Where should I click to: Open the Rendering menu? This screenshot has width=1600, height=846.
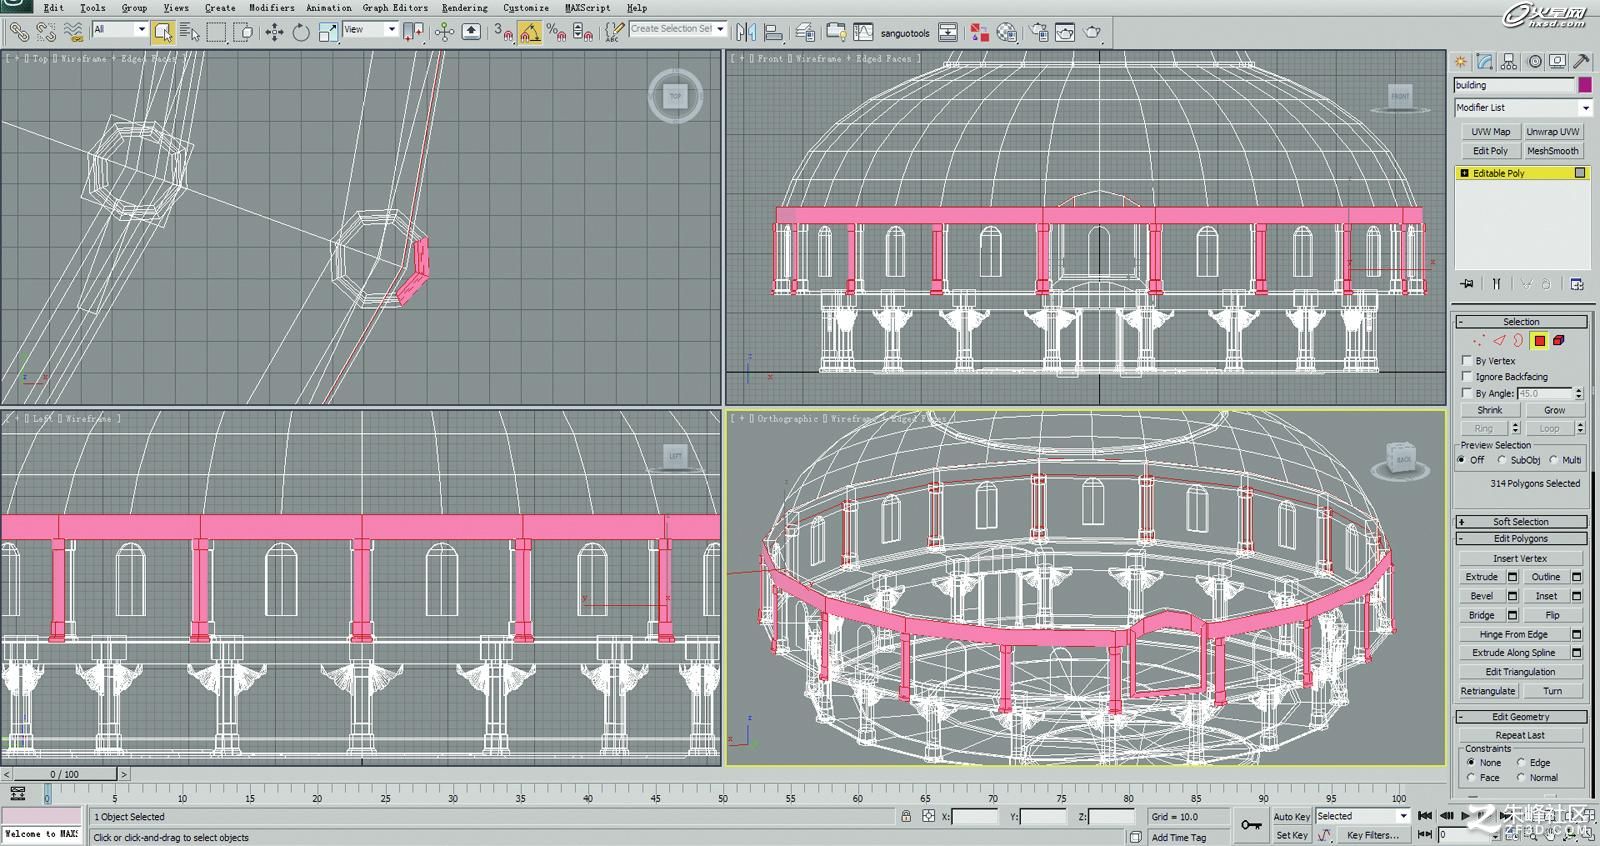[x=465, y=8]
